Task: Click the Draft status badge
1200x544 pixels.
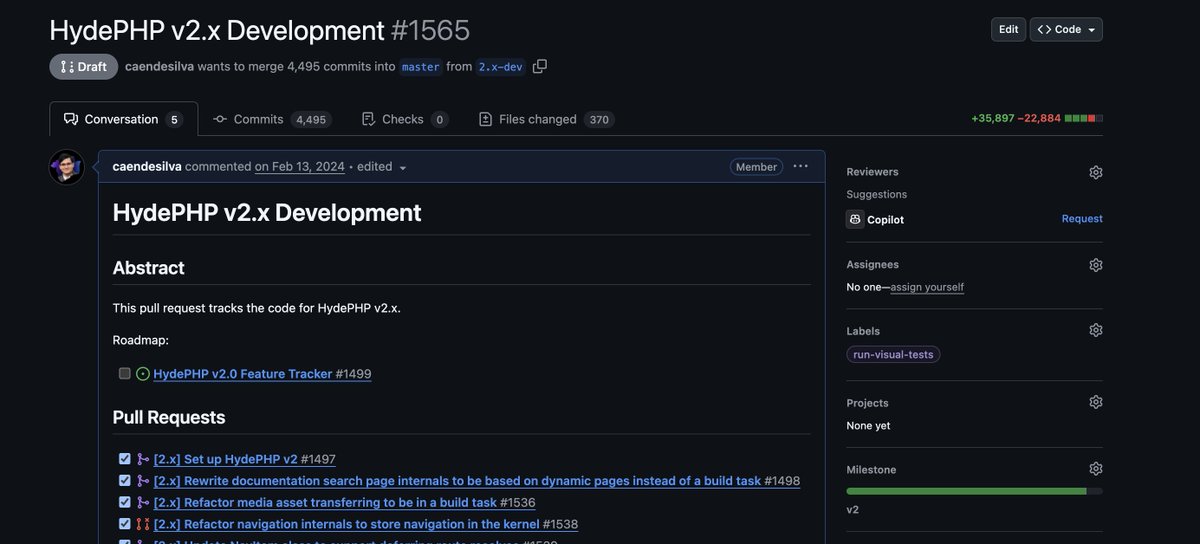Action: [x=83, y=67]
